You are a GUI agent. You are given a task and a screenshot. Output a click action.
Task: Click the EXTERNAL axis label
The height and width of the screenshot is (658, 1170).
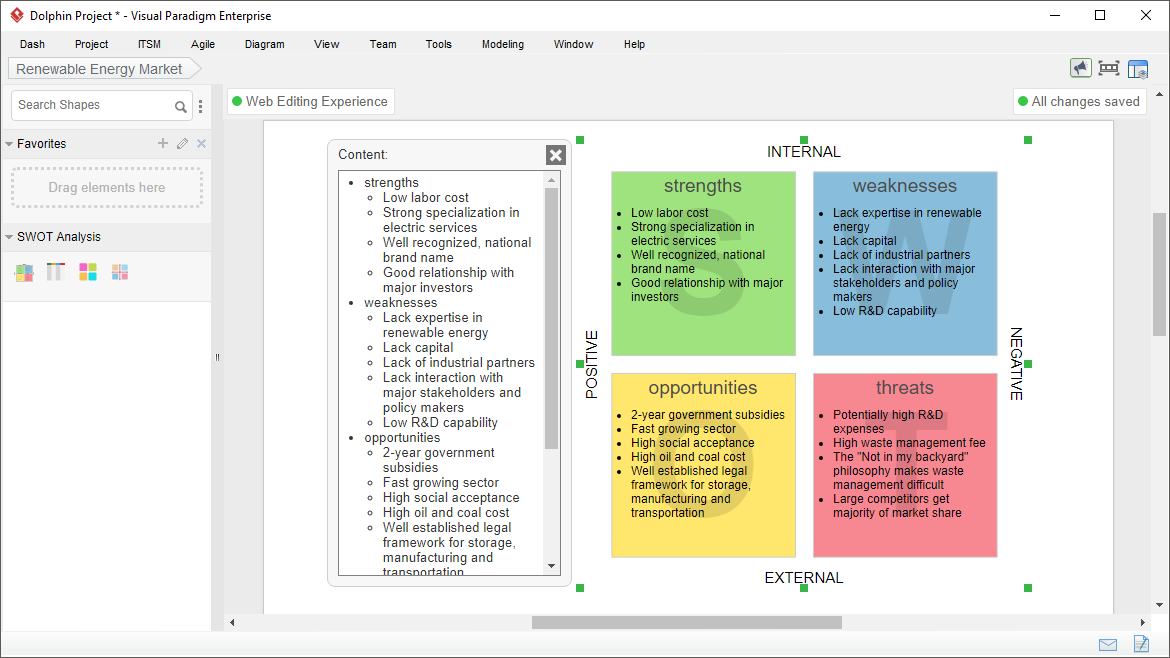804,578
